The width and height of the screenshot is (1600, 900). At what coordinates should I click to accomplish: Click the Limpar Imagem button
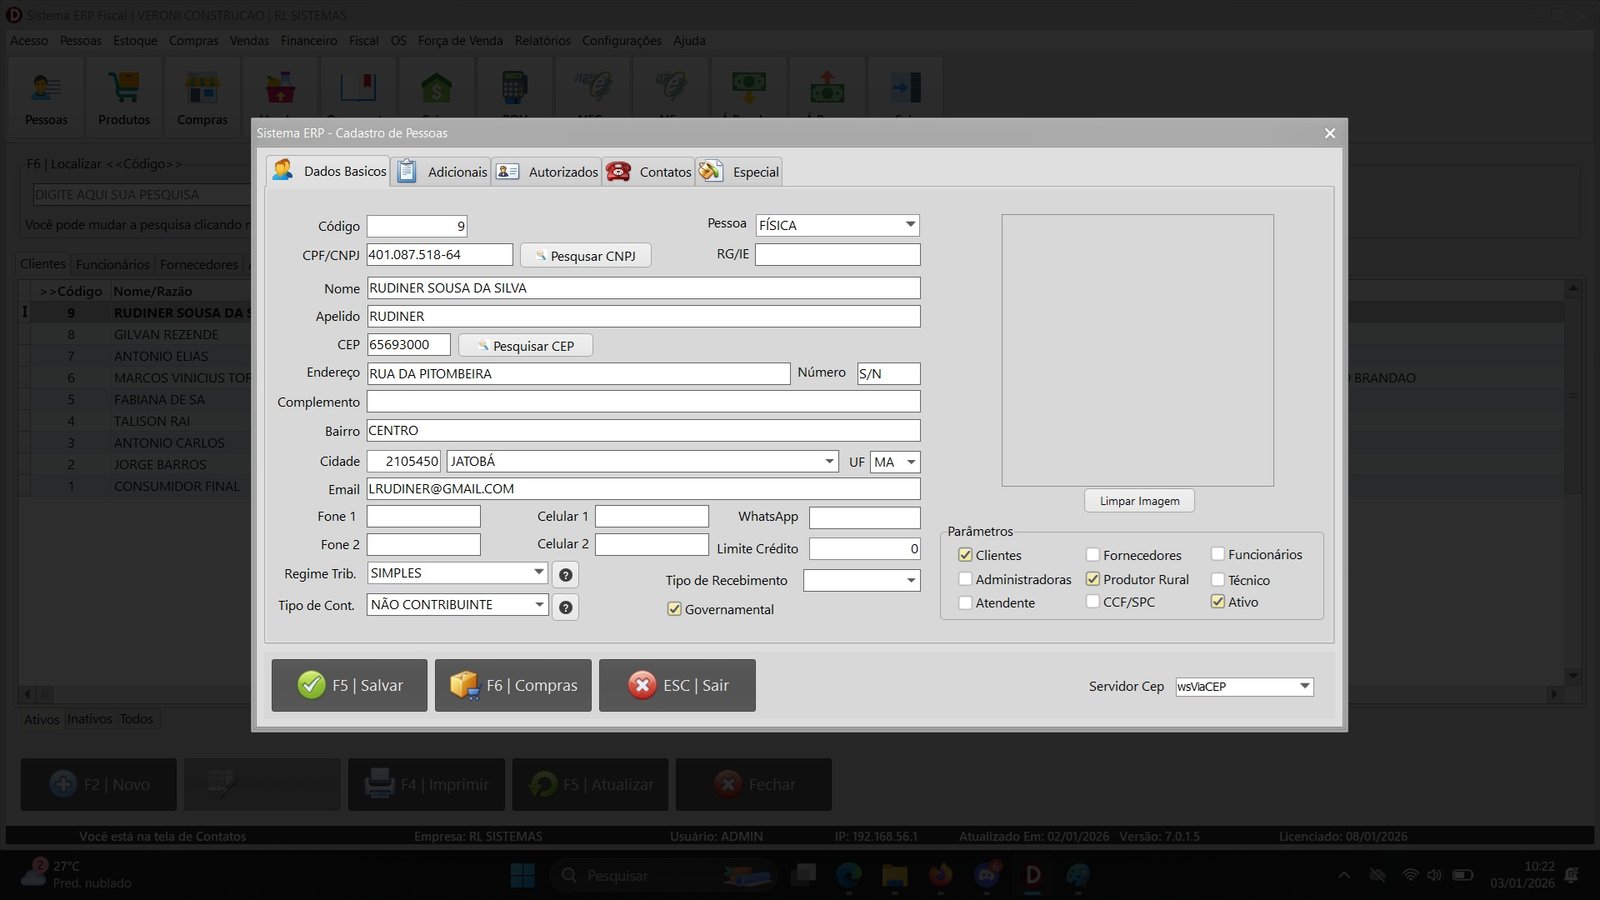[x=1139, y=501]
